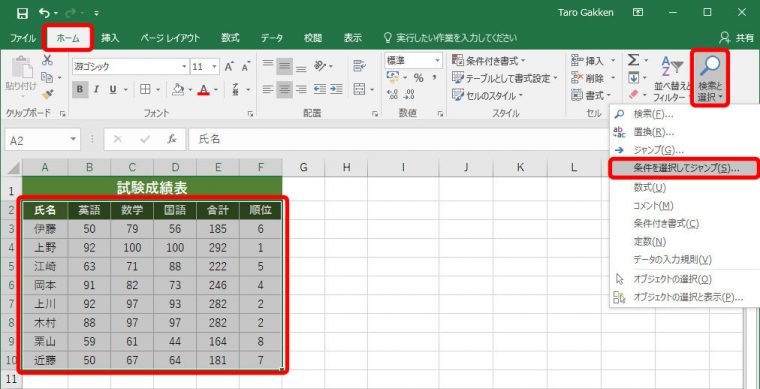Image resolution: width=760 pixels, height=389 pixels.
Task: Click the Copy icon in clipboard group
Action: point(47,78)
